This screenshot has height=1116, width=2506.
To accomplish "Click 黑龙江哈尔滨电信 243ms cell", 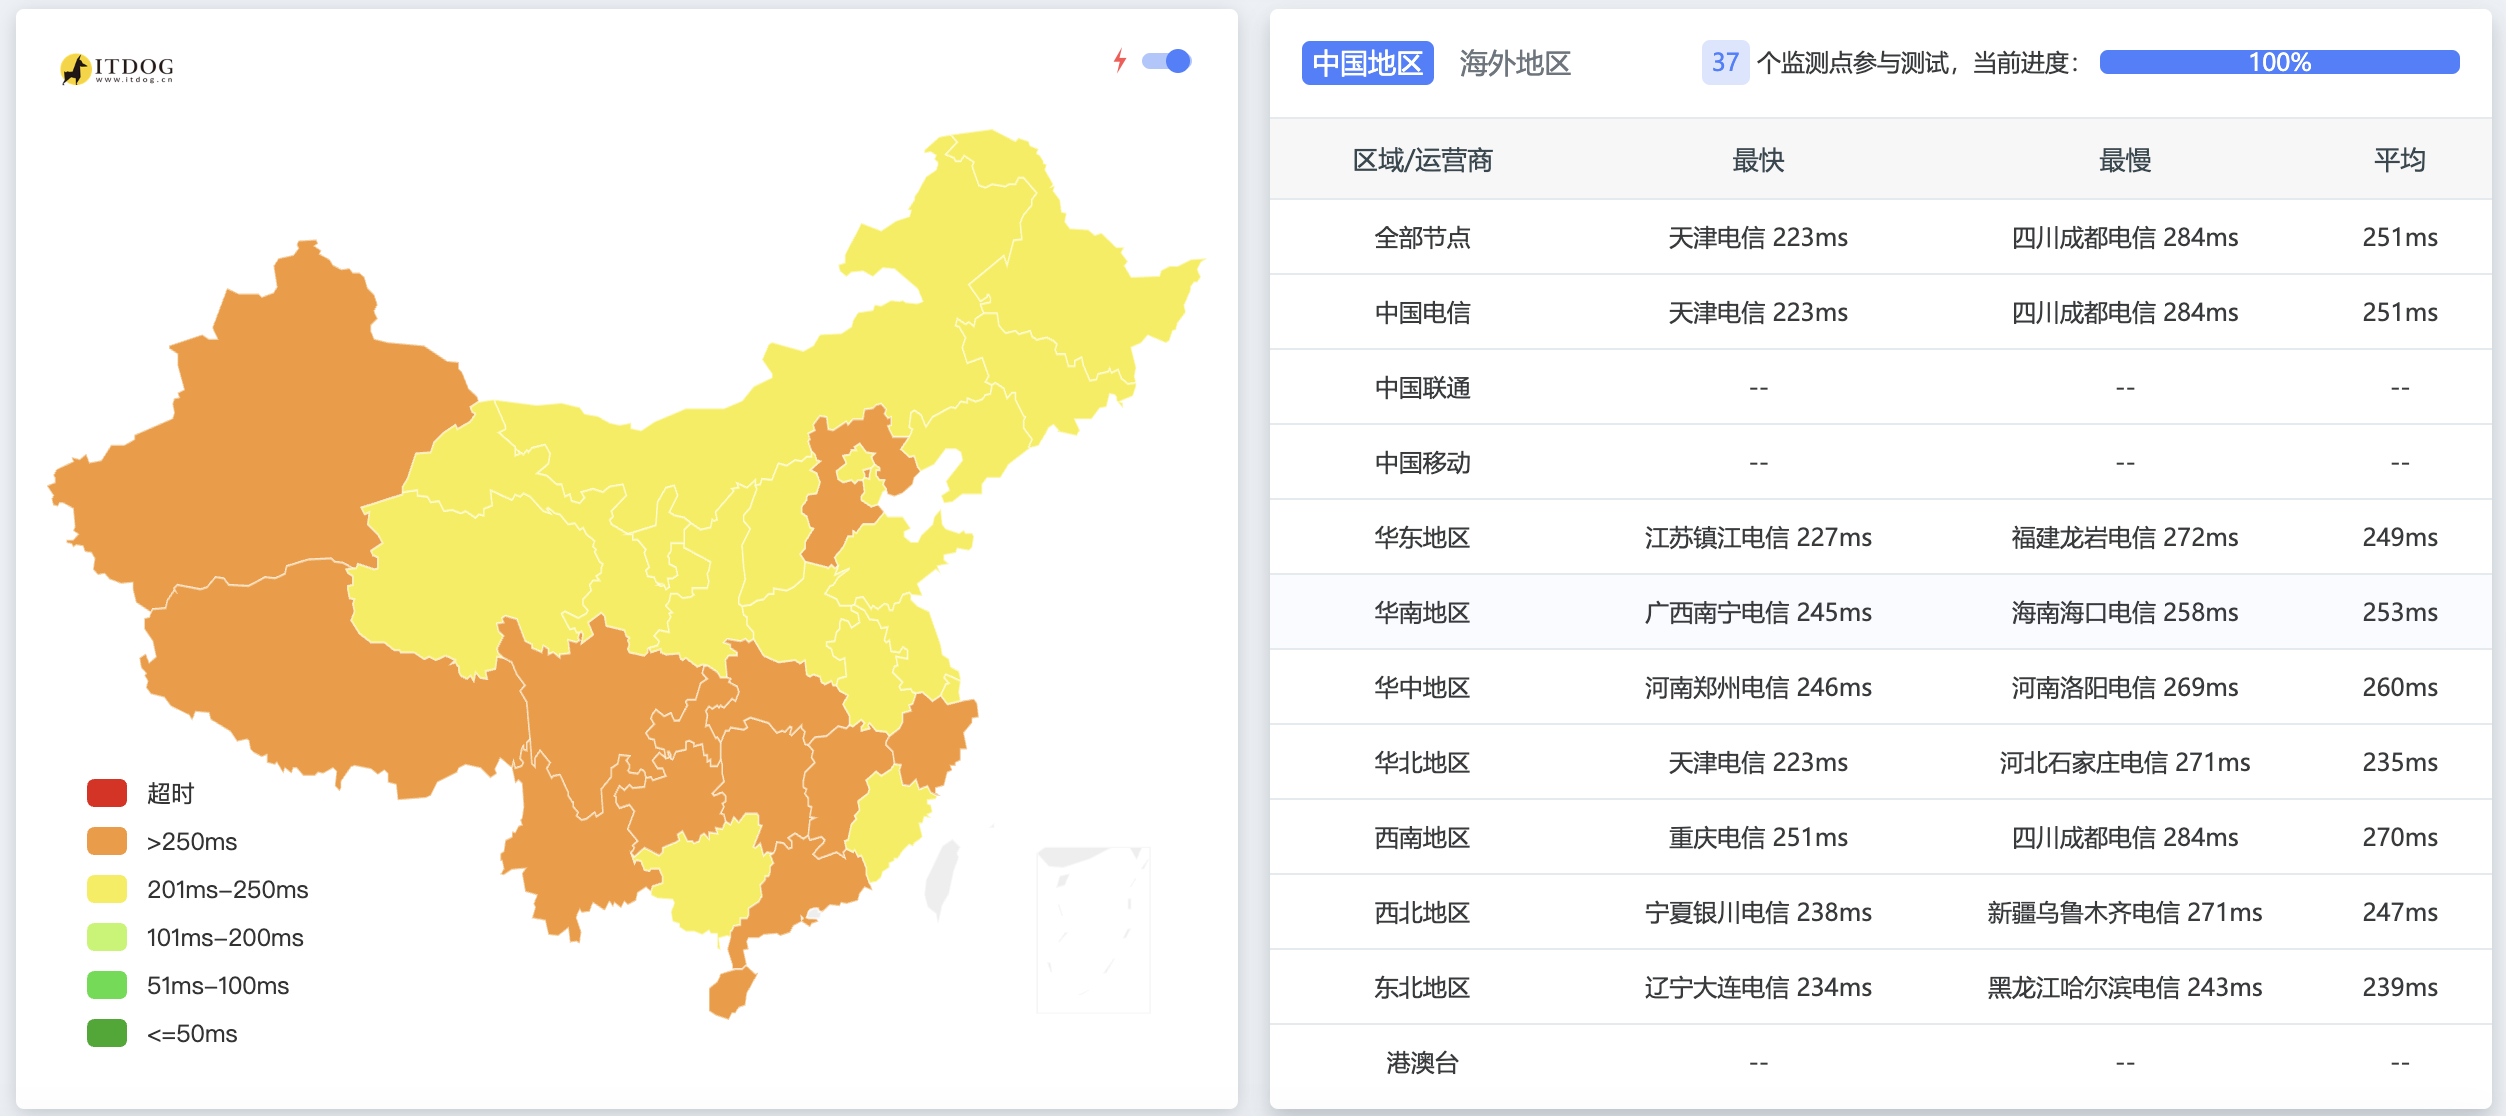I will click(2125, 987).
